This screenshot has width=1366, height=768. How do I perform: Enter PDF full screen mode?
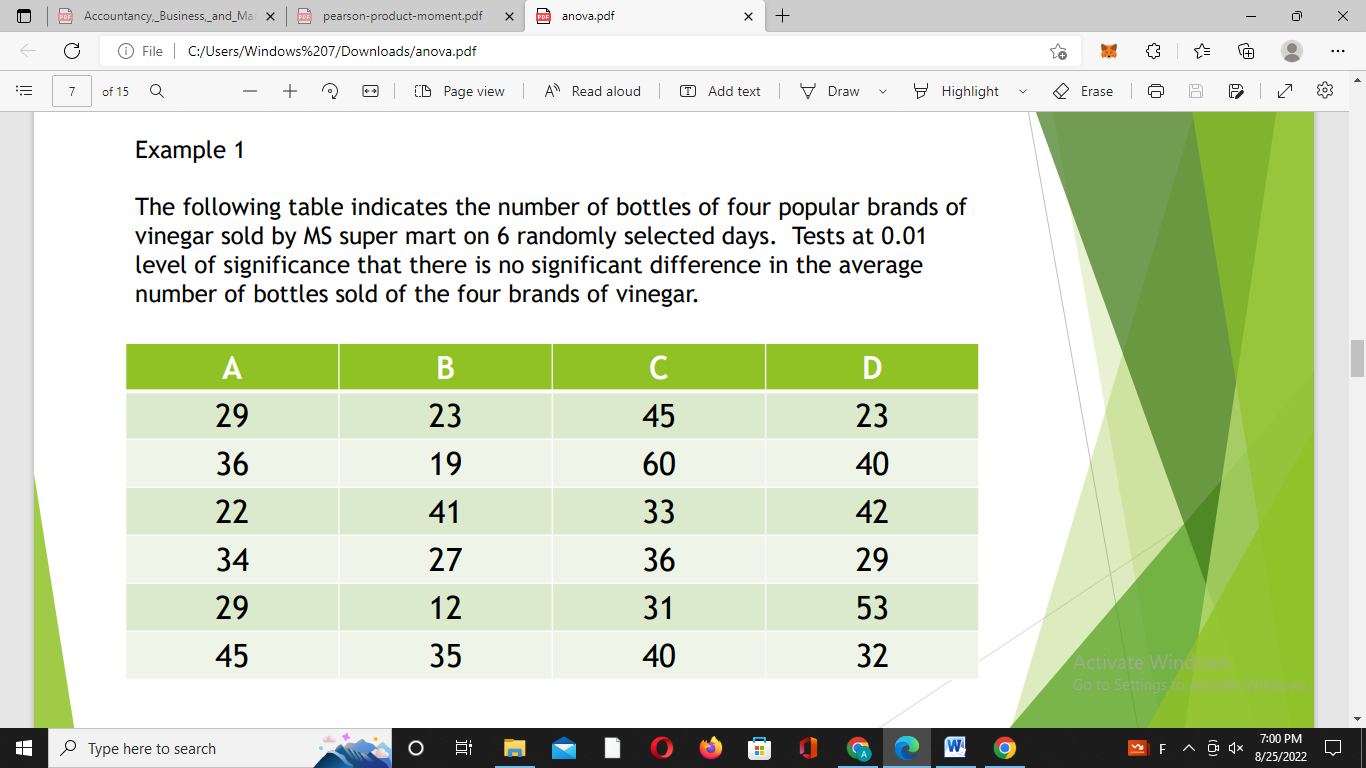pyautogui.click(x=1285, y=91)
